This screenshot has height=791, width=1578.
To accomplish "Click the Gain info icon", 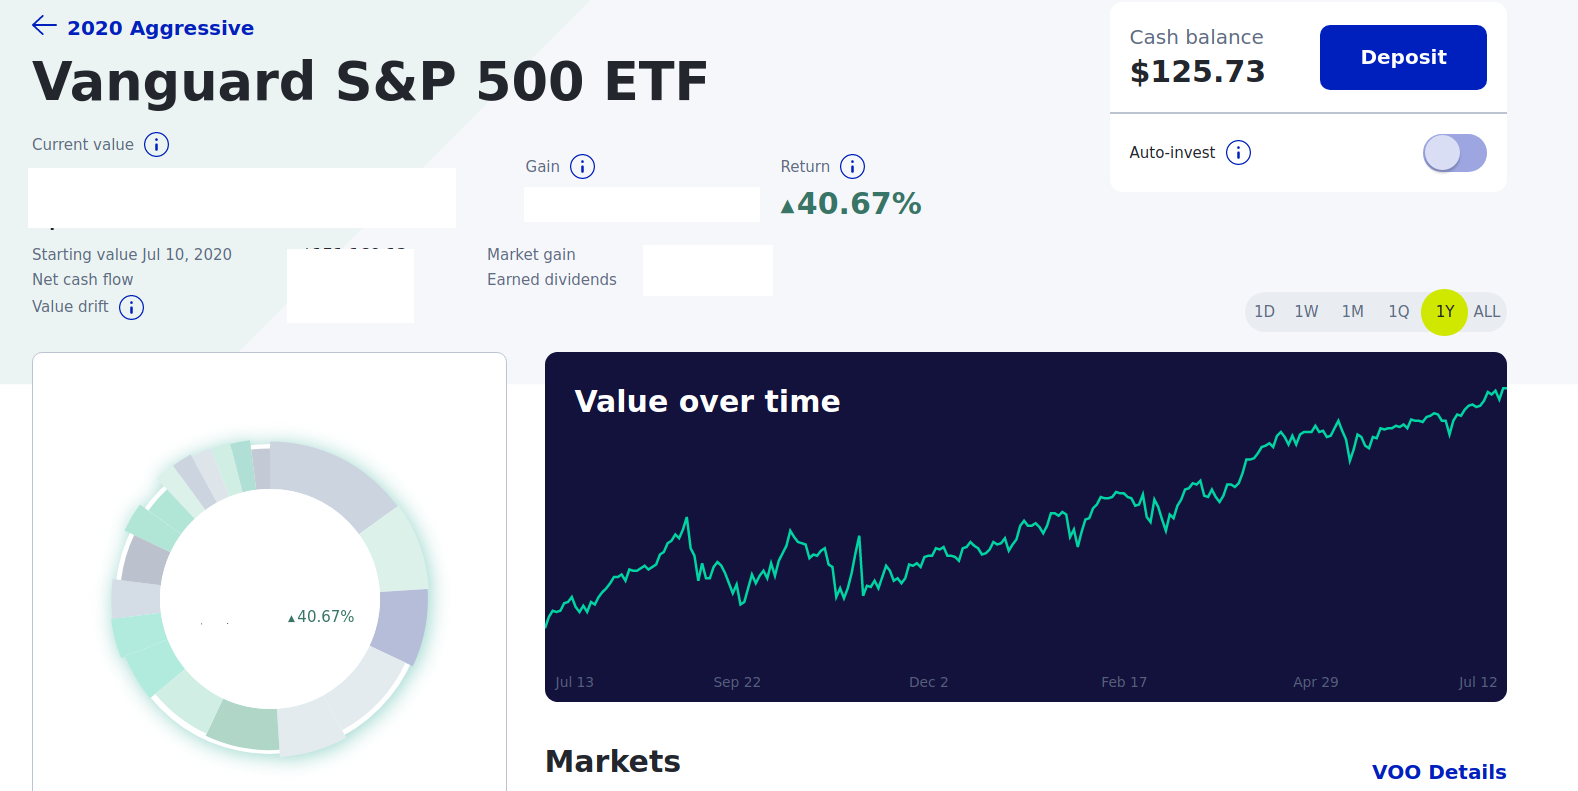I will coord(582,167).
